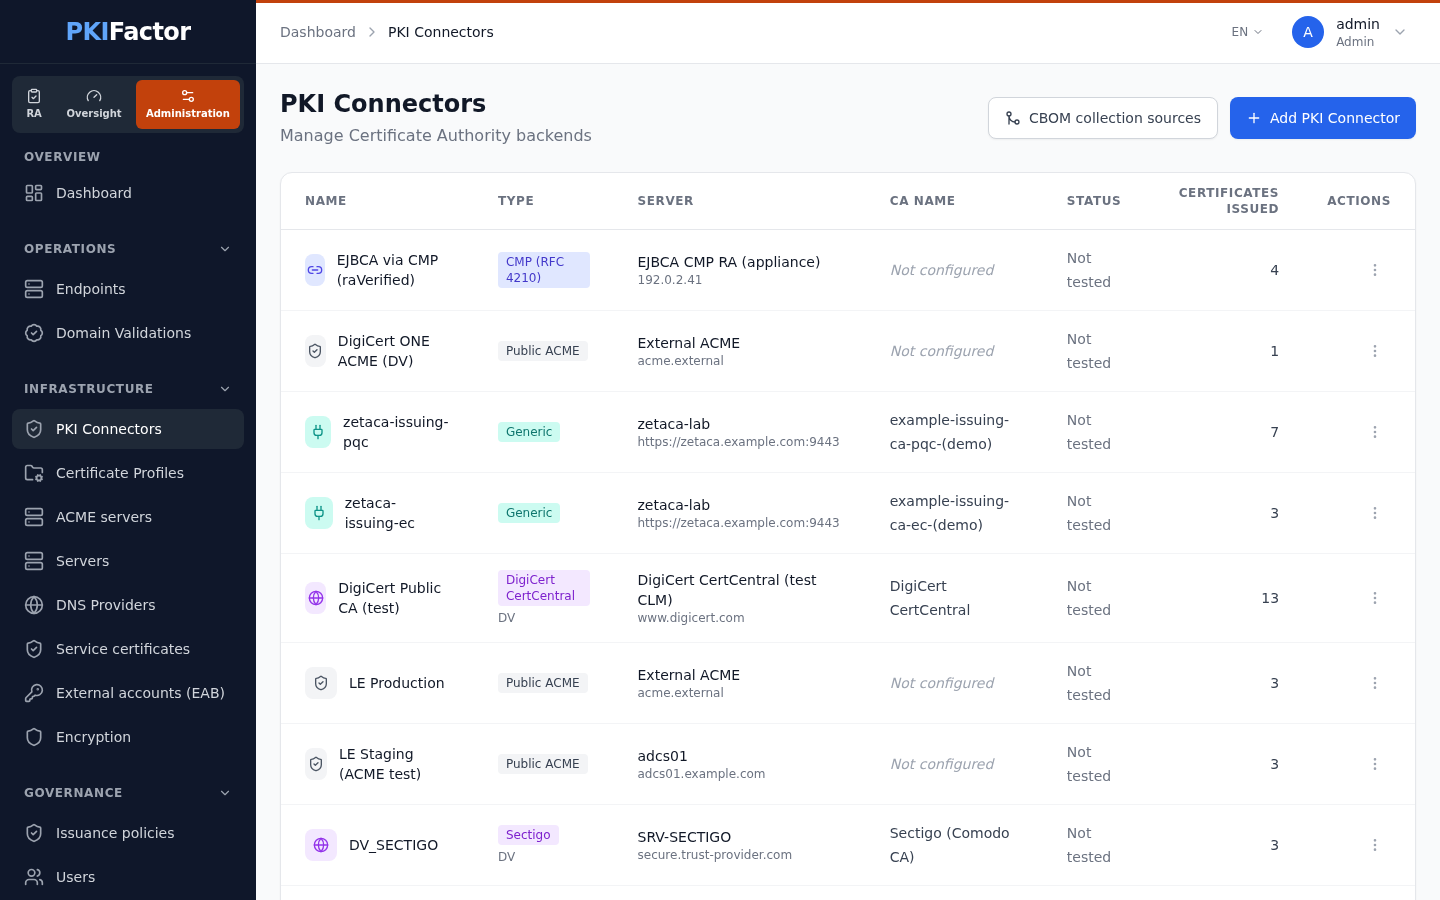
Task: Click the DigiCert Public CA globe icon
Action: coord(316,598)
